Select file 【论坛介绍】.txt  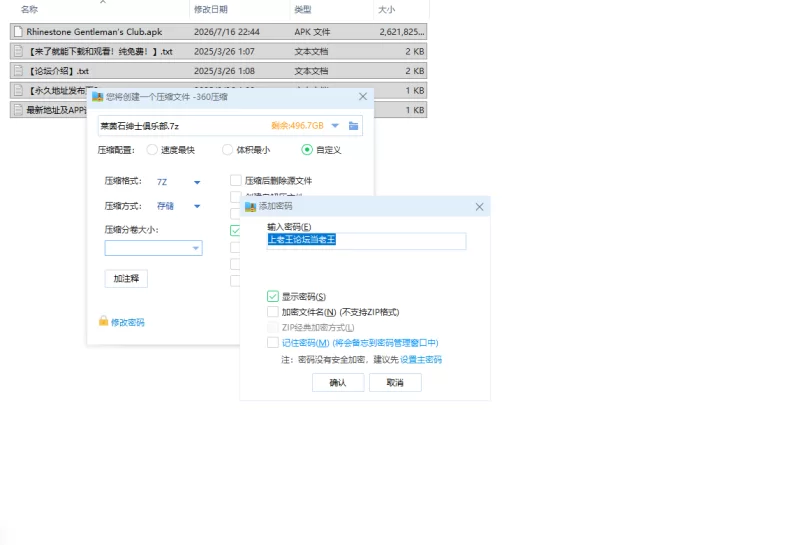[x=58, y=70]
